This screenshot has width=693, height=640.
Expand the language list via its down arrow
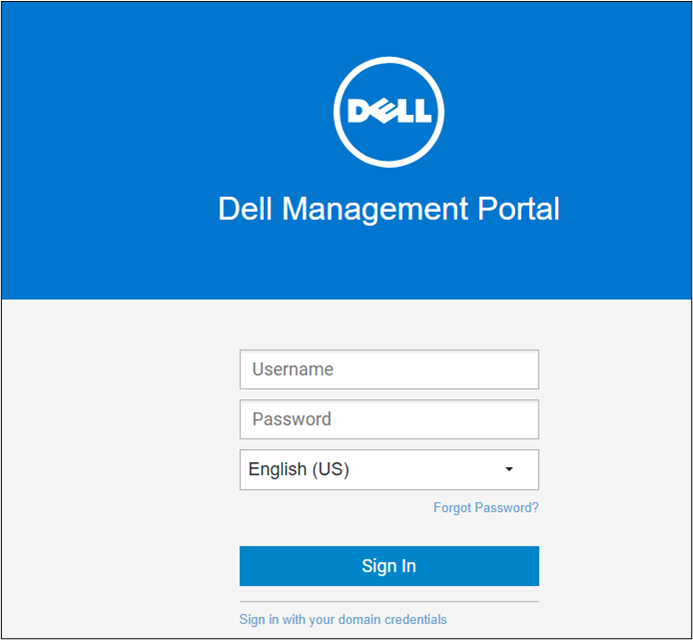click(509, 469)
